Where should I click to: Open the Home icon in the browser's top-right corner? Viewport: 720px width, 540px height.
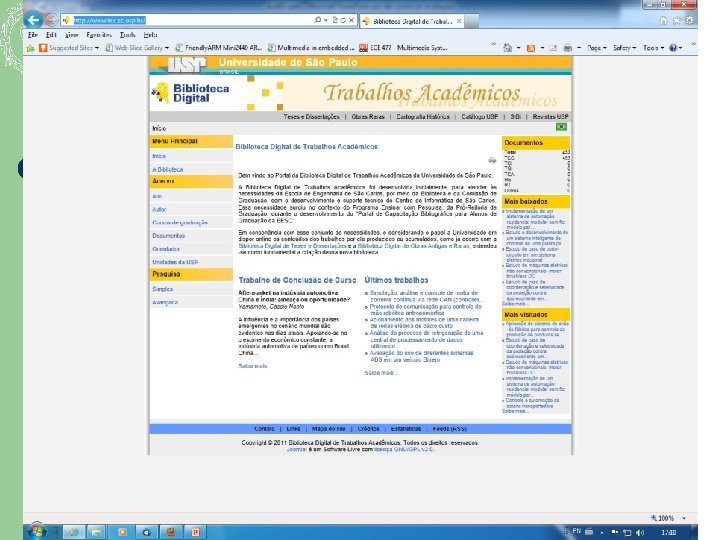point(663,20)
